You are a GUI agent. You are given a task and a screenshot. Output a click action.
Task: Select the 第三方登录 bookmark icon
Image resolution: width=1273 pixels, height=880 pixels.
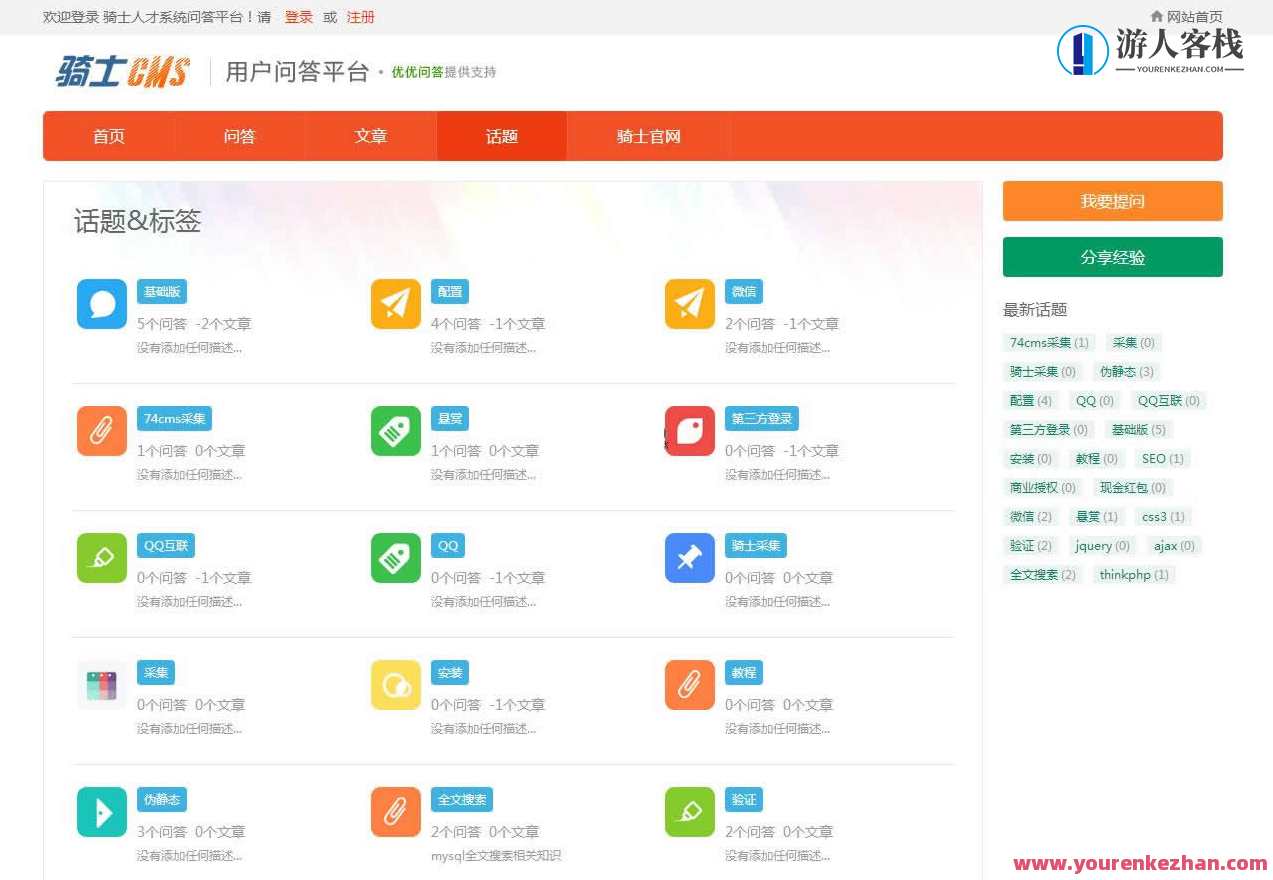tap(688, 431)
